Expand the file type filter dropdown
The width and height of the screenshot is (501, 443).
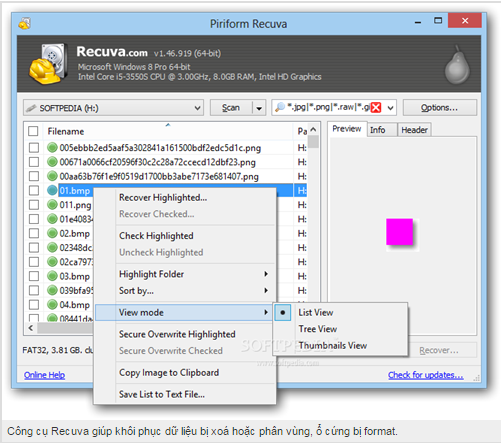click(390, 108)
